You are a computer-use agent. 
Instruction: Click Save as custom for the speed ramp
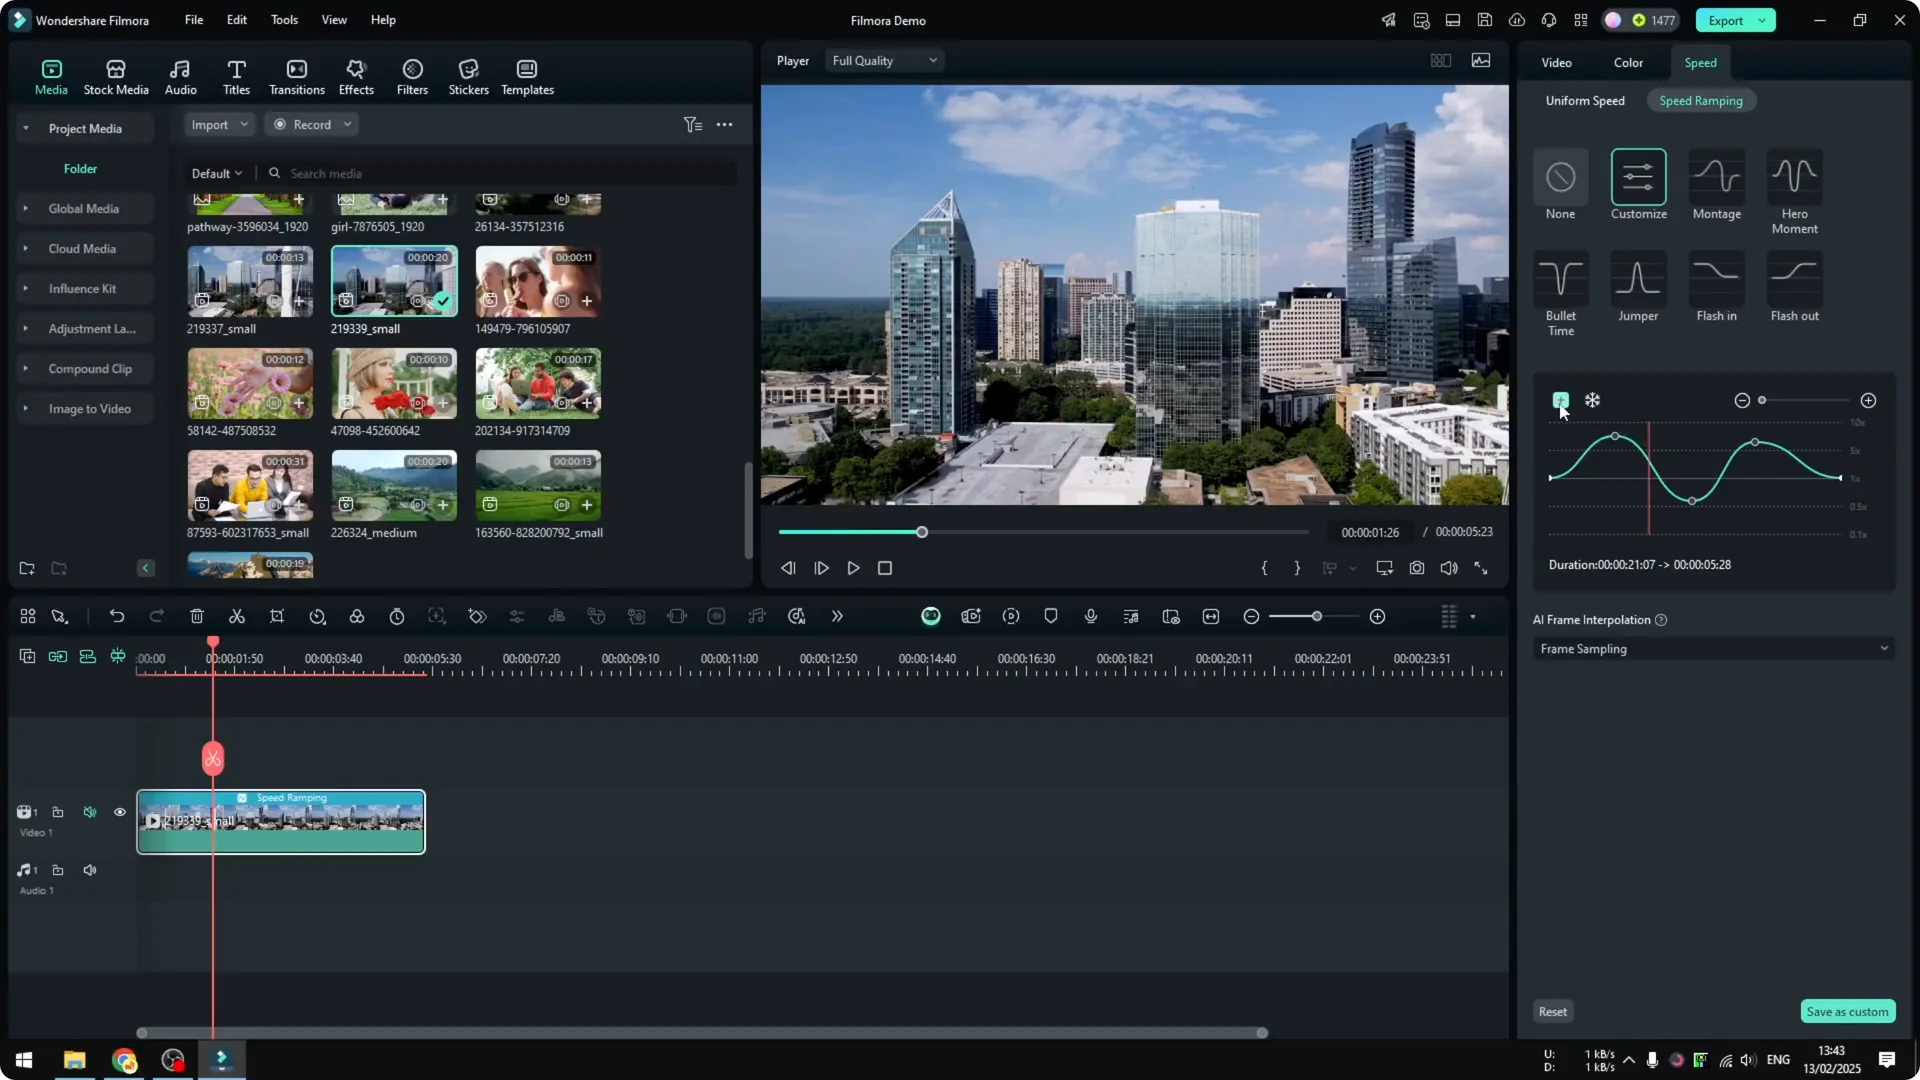click(1847, 1011)
